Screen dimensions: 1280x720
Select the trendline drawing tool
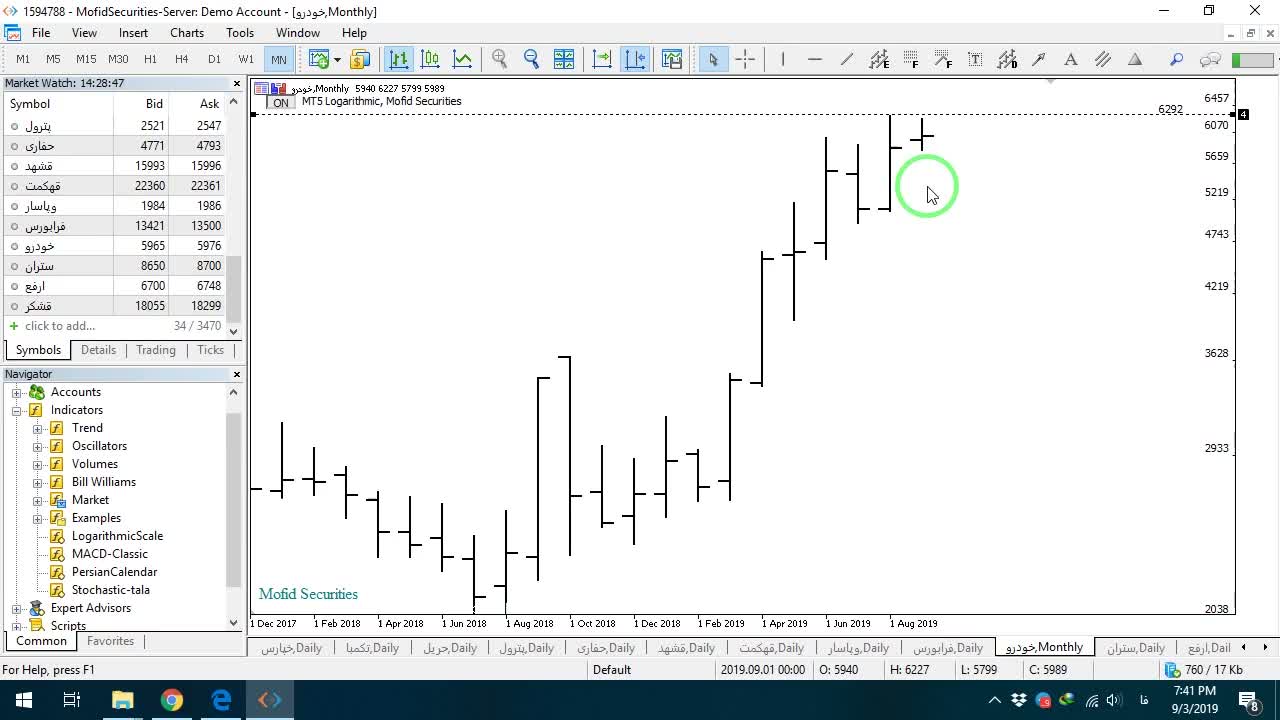(847, 59)
